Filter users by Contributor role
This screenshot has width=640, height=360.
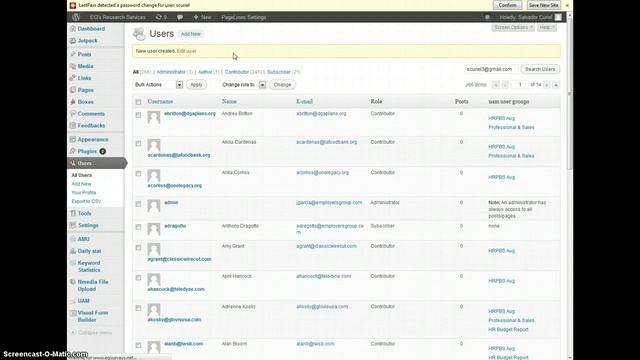click(237, 72)
